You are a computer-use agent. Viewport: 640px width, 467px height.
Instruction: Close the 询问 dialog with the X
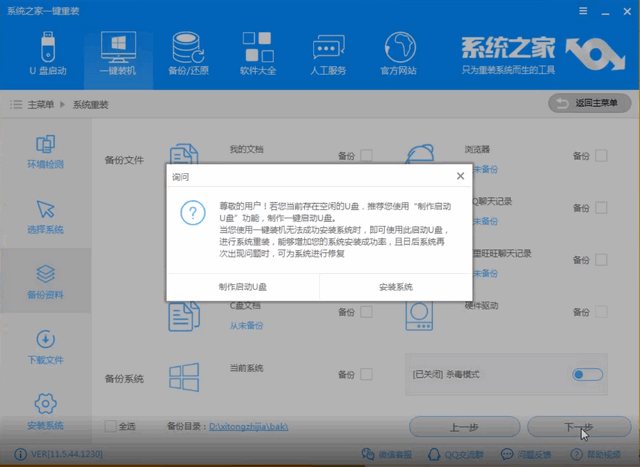[460, 176]
